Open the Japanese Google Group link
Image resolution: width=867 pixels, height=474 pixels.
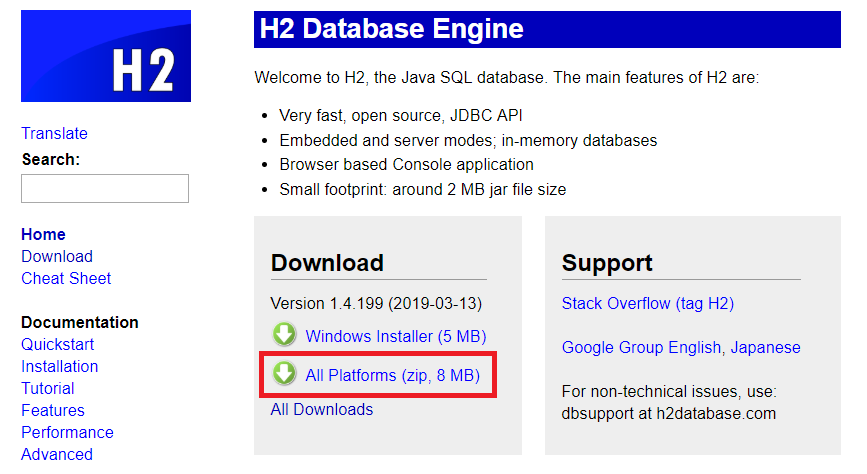[x=765, y=347]
